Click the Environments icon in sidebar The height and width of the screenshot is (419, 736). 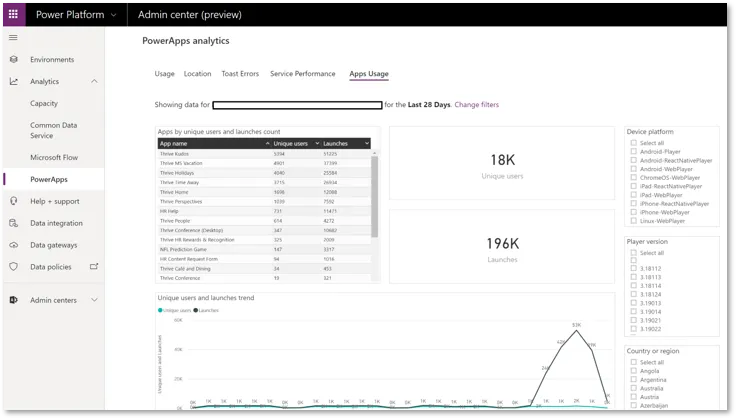click(14, 60)
